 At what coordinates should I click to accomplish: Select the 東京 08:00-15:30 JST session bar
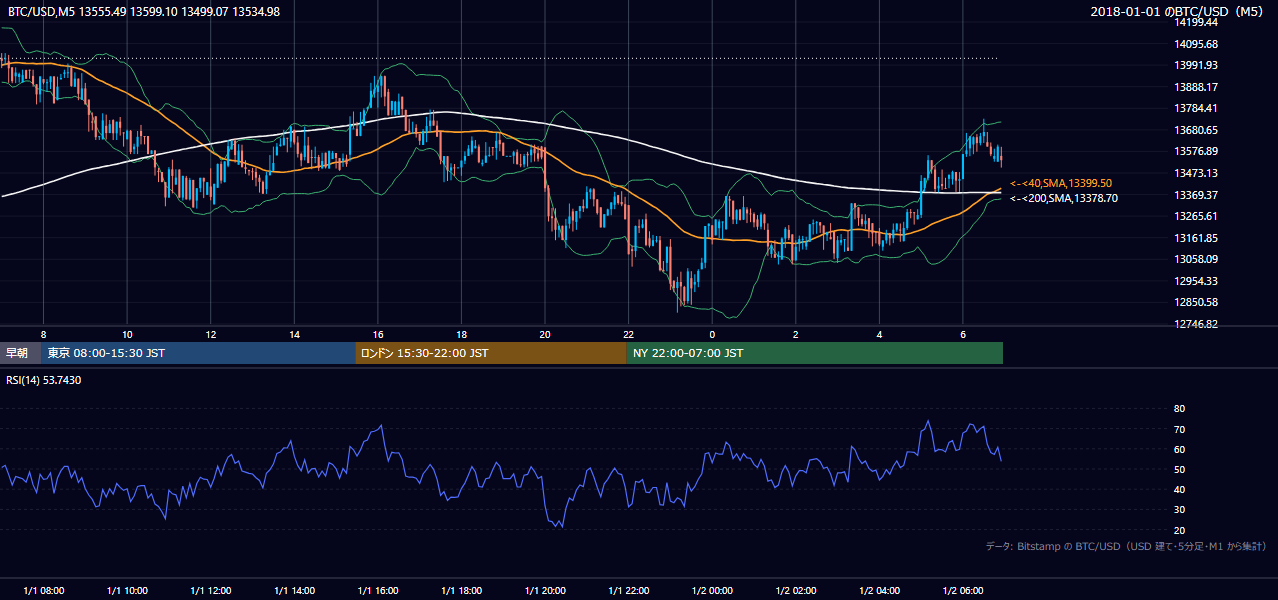tap(199, 353)
